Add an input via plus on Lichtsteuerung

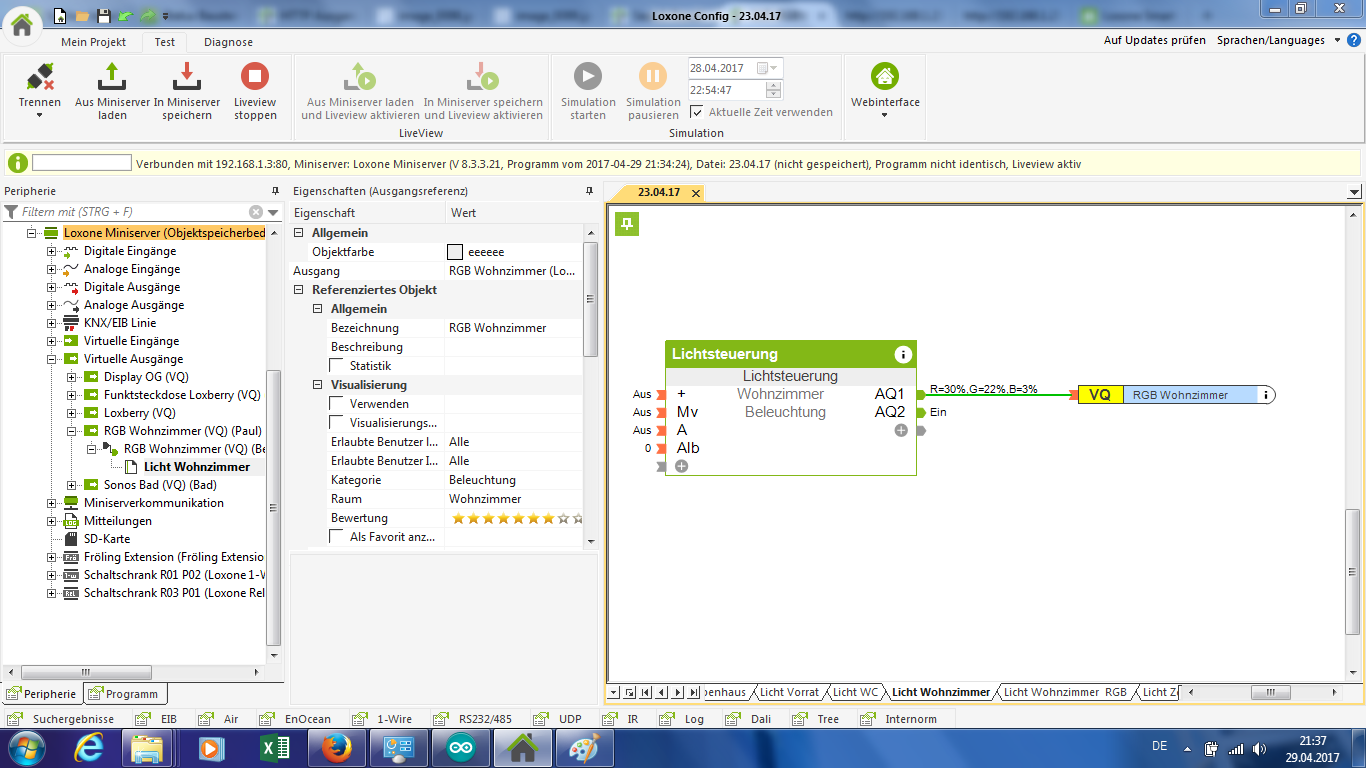682,466
